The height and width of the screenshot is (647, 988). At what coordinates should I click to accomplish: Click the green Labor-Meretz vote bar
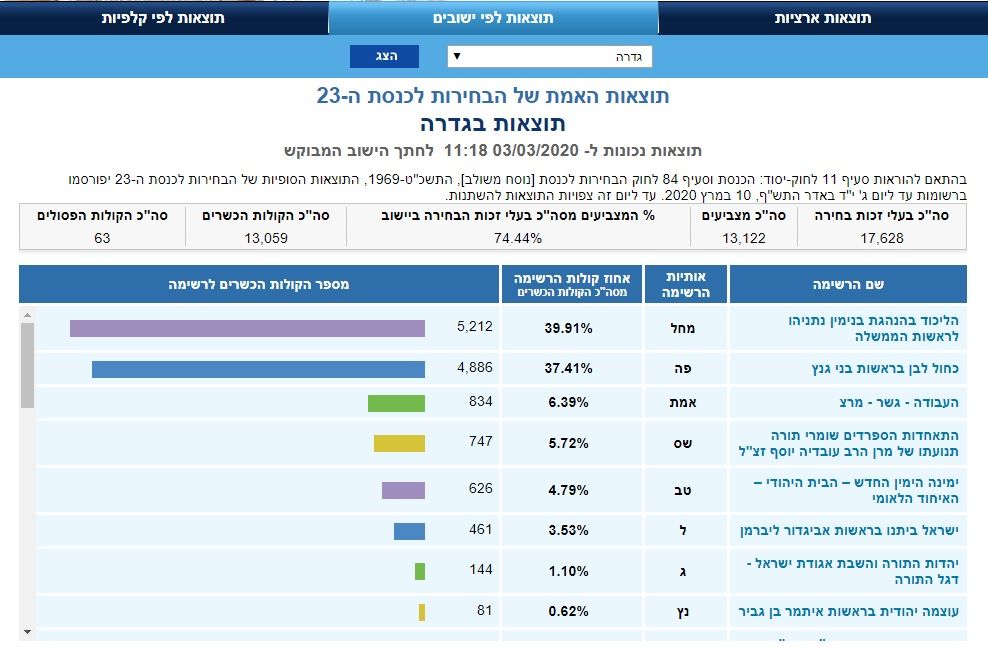[x=396, y=403]
